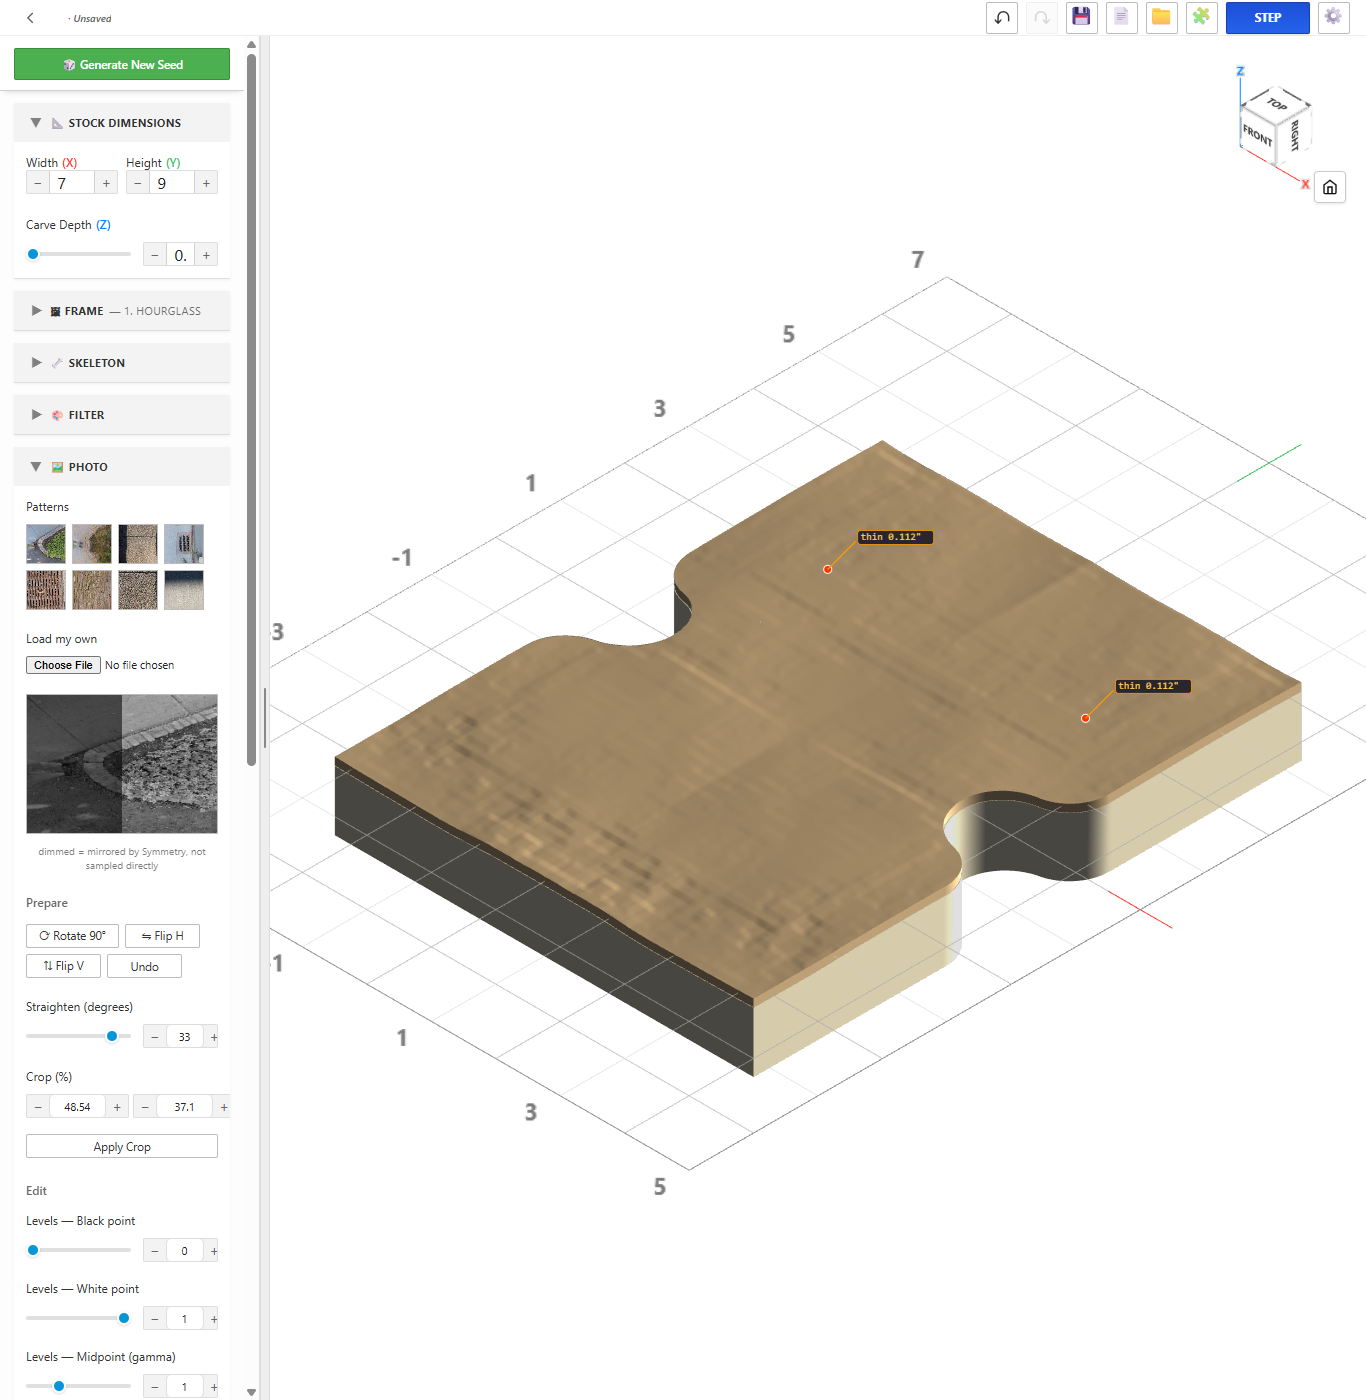1366x1400 pixels.
Task: Open settings gear icon
Action: (1334, 18)
